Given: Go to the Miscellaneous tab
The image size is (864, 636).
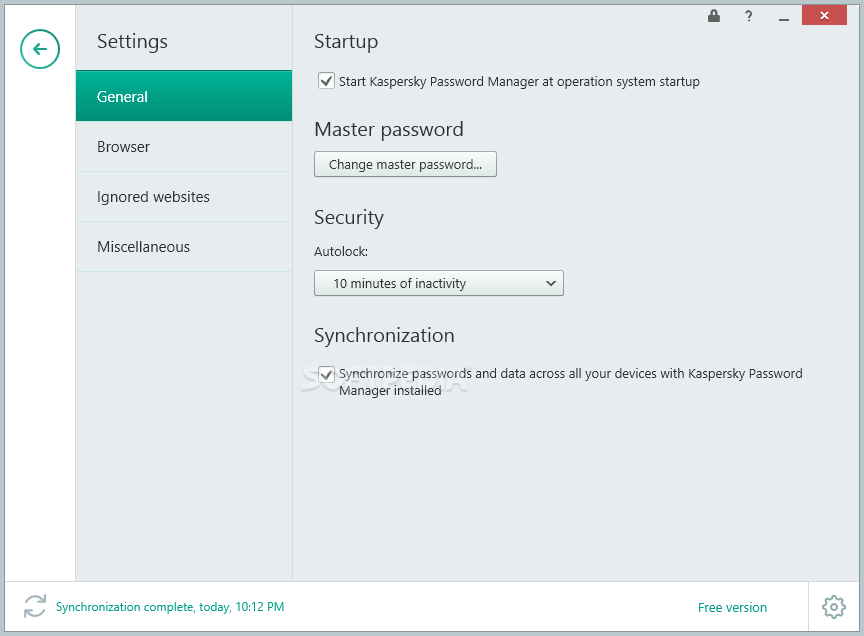Looking at the screenshot, I should coord(184,247).
